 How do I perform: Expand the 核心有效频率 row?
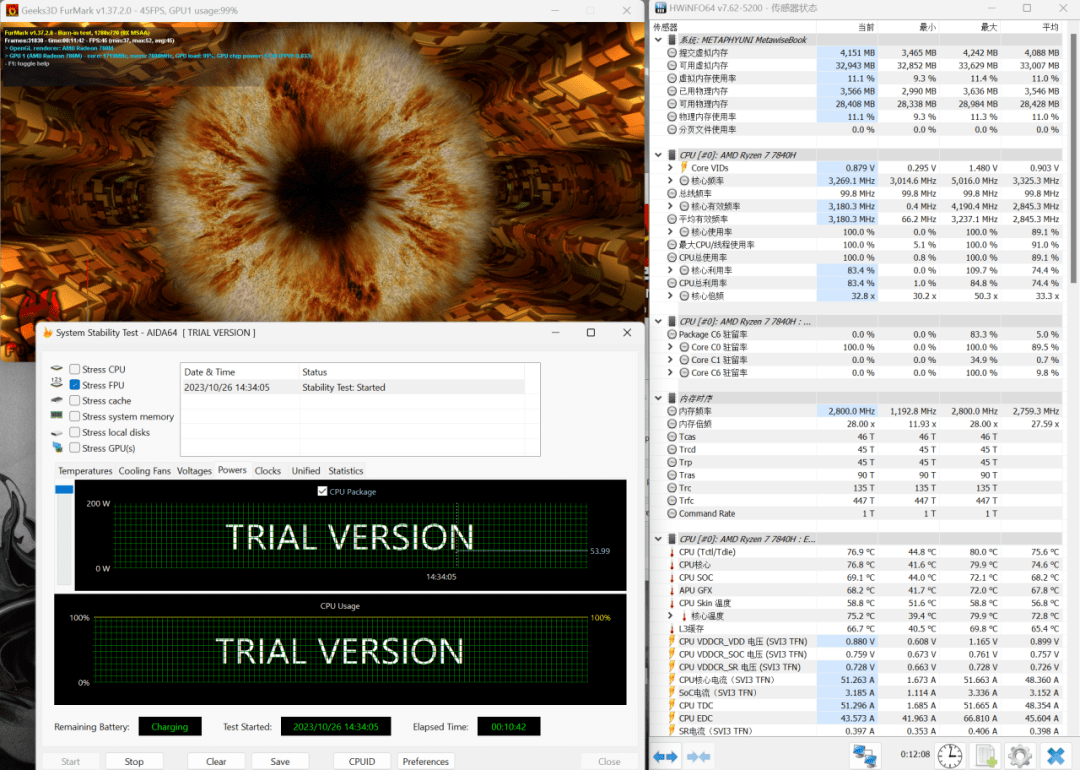(x=670, y=206)
